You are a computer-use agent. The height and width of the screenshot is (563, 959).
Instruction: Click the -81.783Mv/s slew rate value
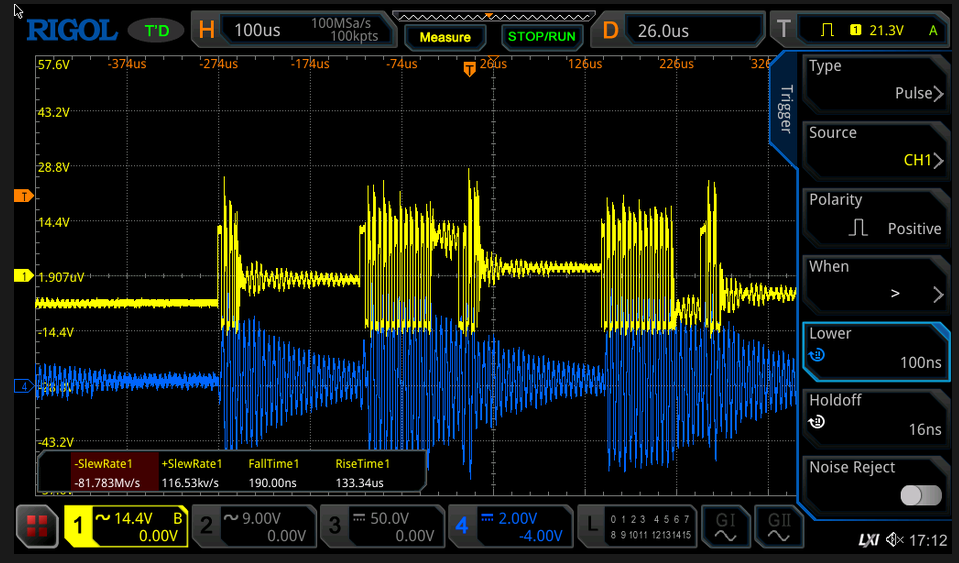tap(106, 482)
